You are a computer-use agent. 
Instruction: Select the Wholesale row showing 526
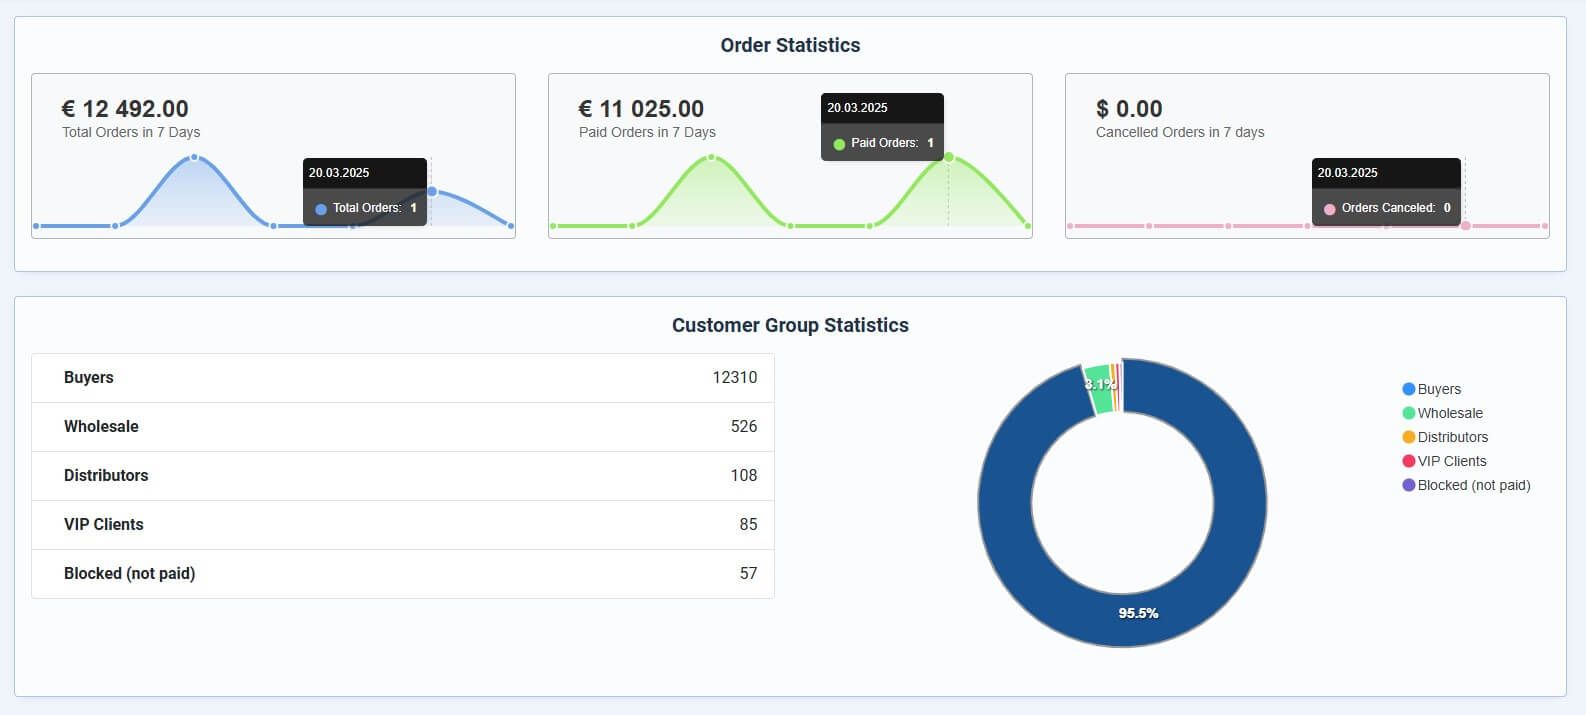(x=402, y=427)
